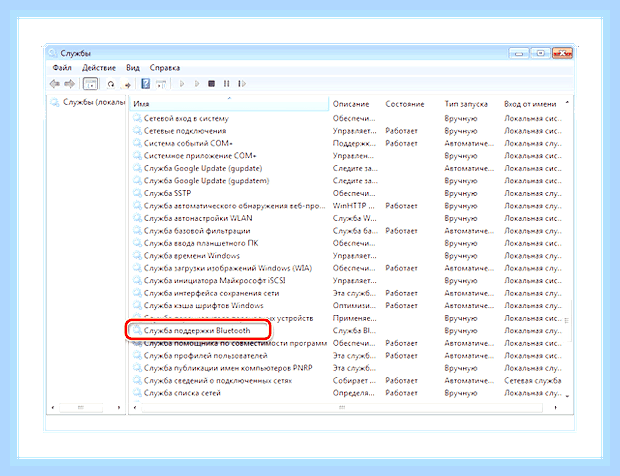Click the Start service play icon
This screenshot has width=620, height=476.
(182, 84)
